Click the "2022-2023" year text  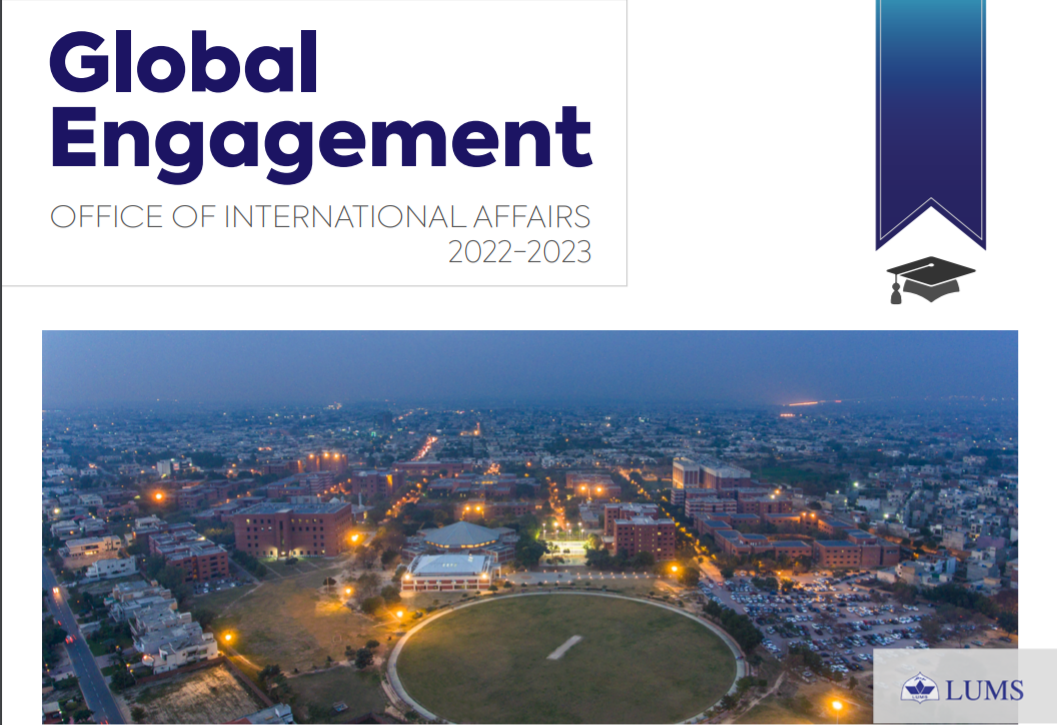(x=520, y=252)
